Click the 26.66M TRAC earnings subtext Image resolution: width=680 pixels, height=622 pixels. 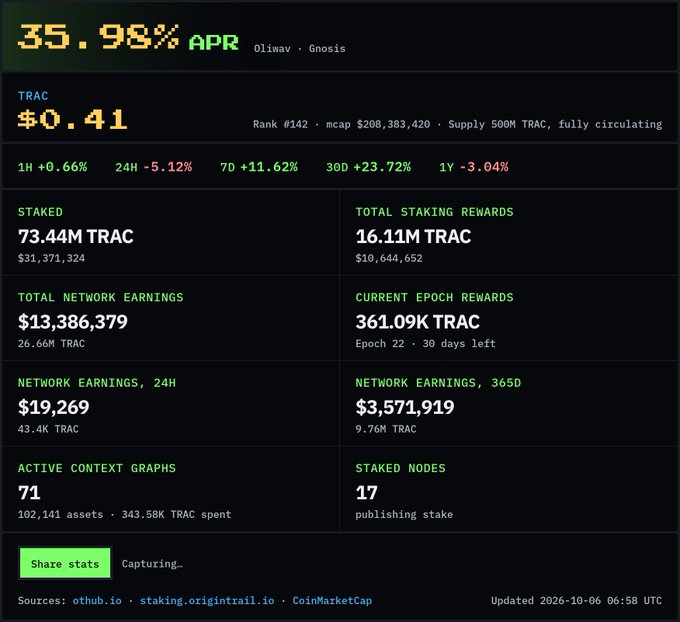click(51, 344)
